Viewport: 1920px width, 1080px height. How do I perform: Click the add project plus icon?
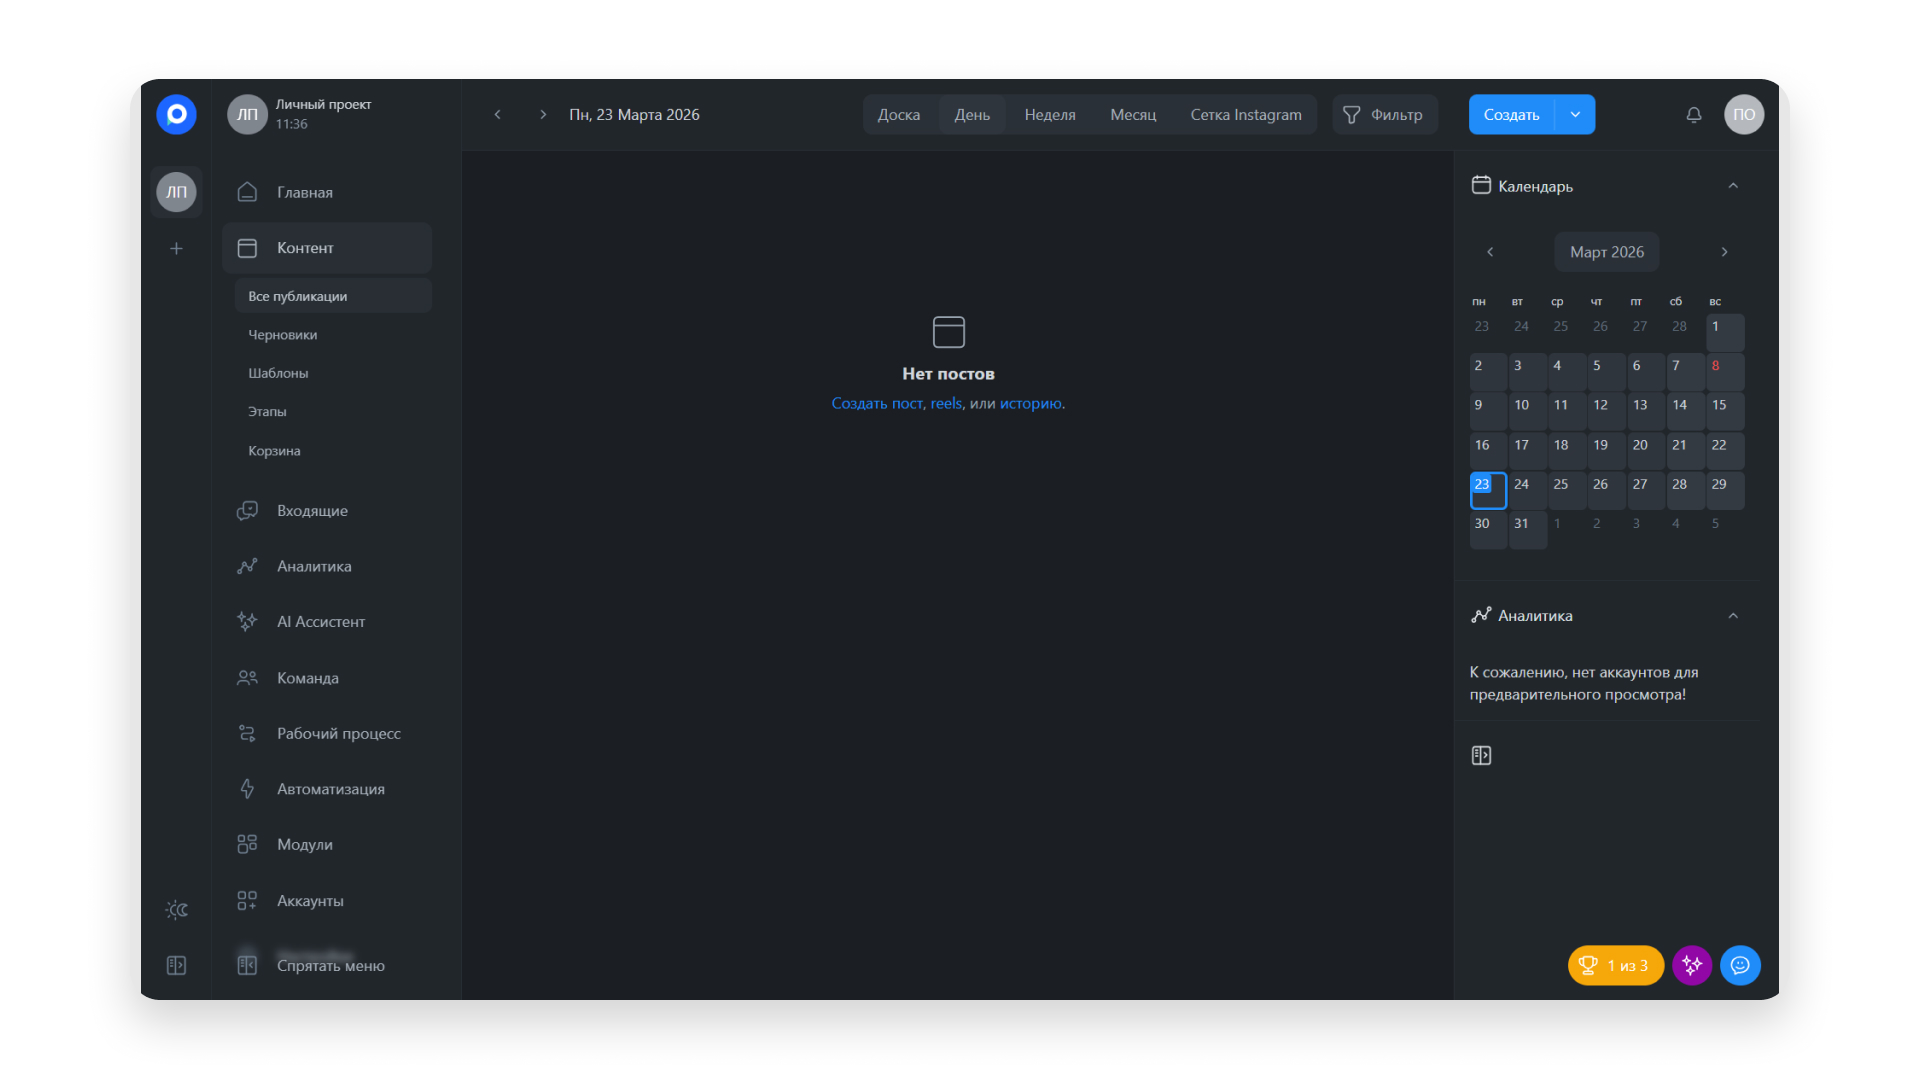coord(176,248)
